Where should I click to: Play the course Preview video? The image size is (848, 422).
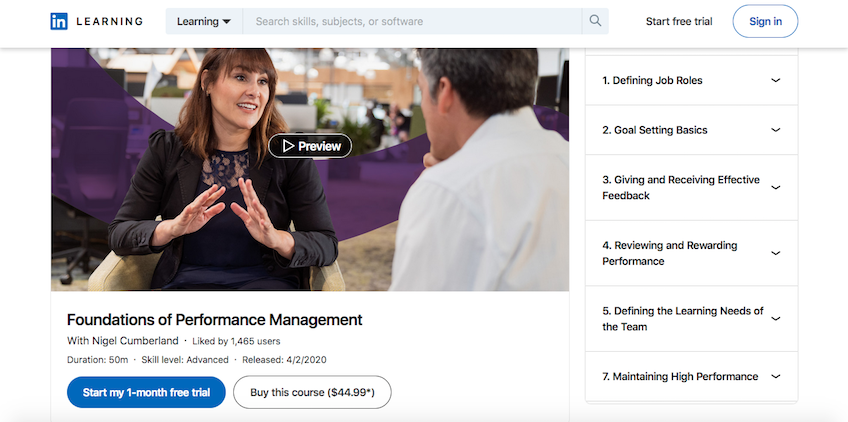click(310, 146)
